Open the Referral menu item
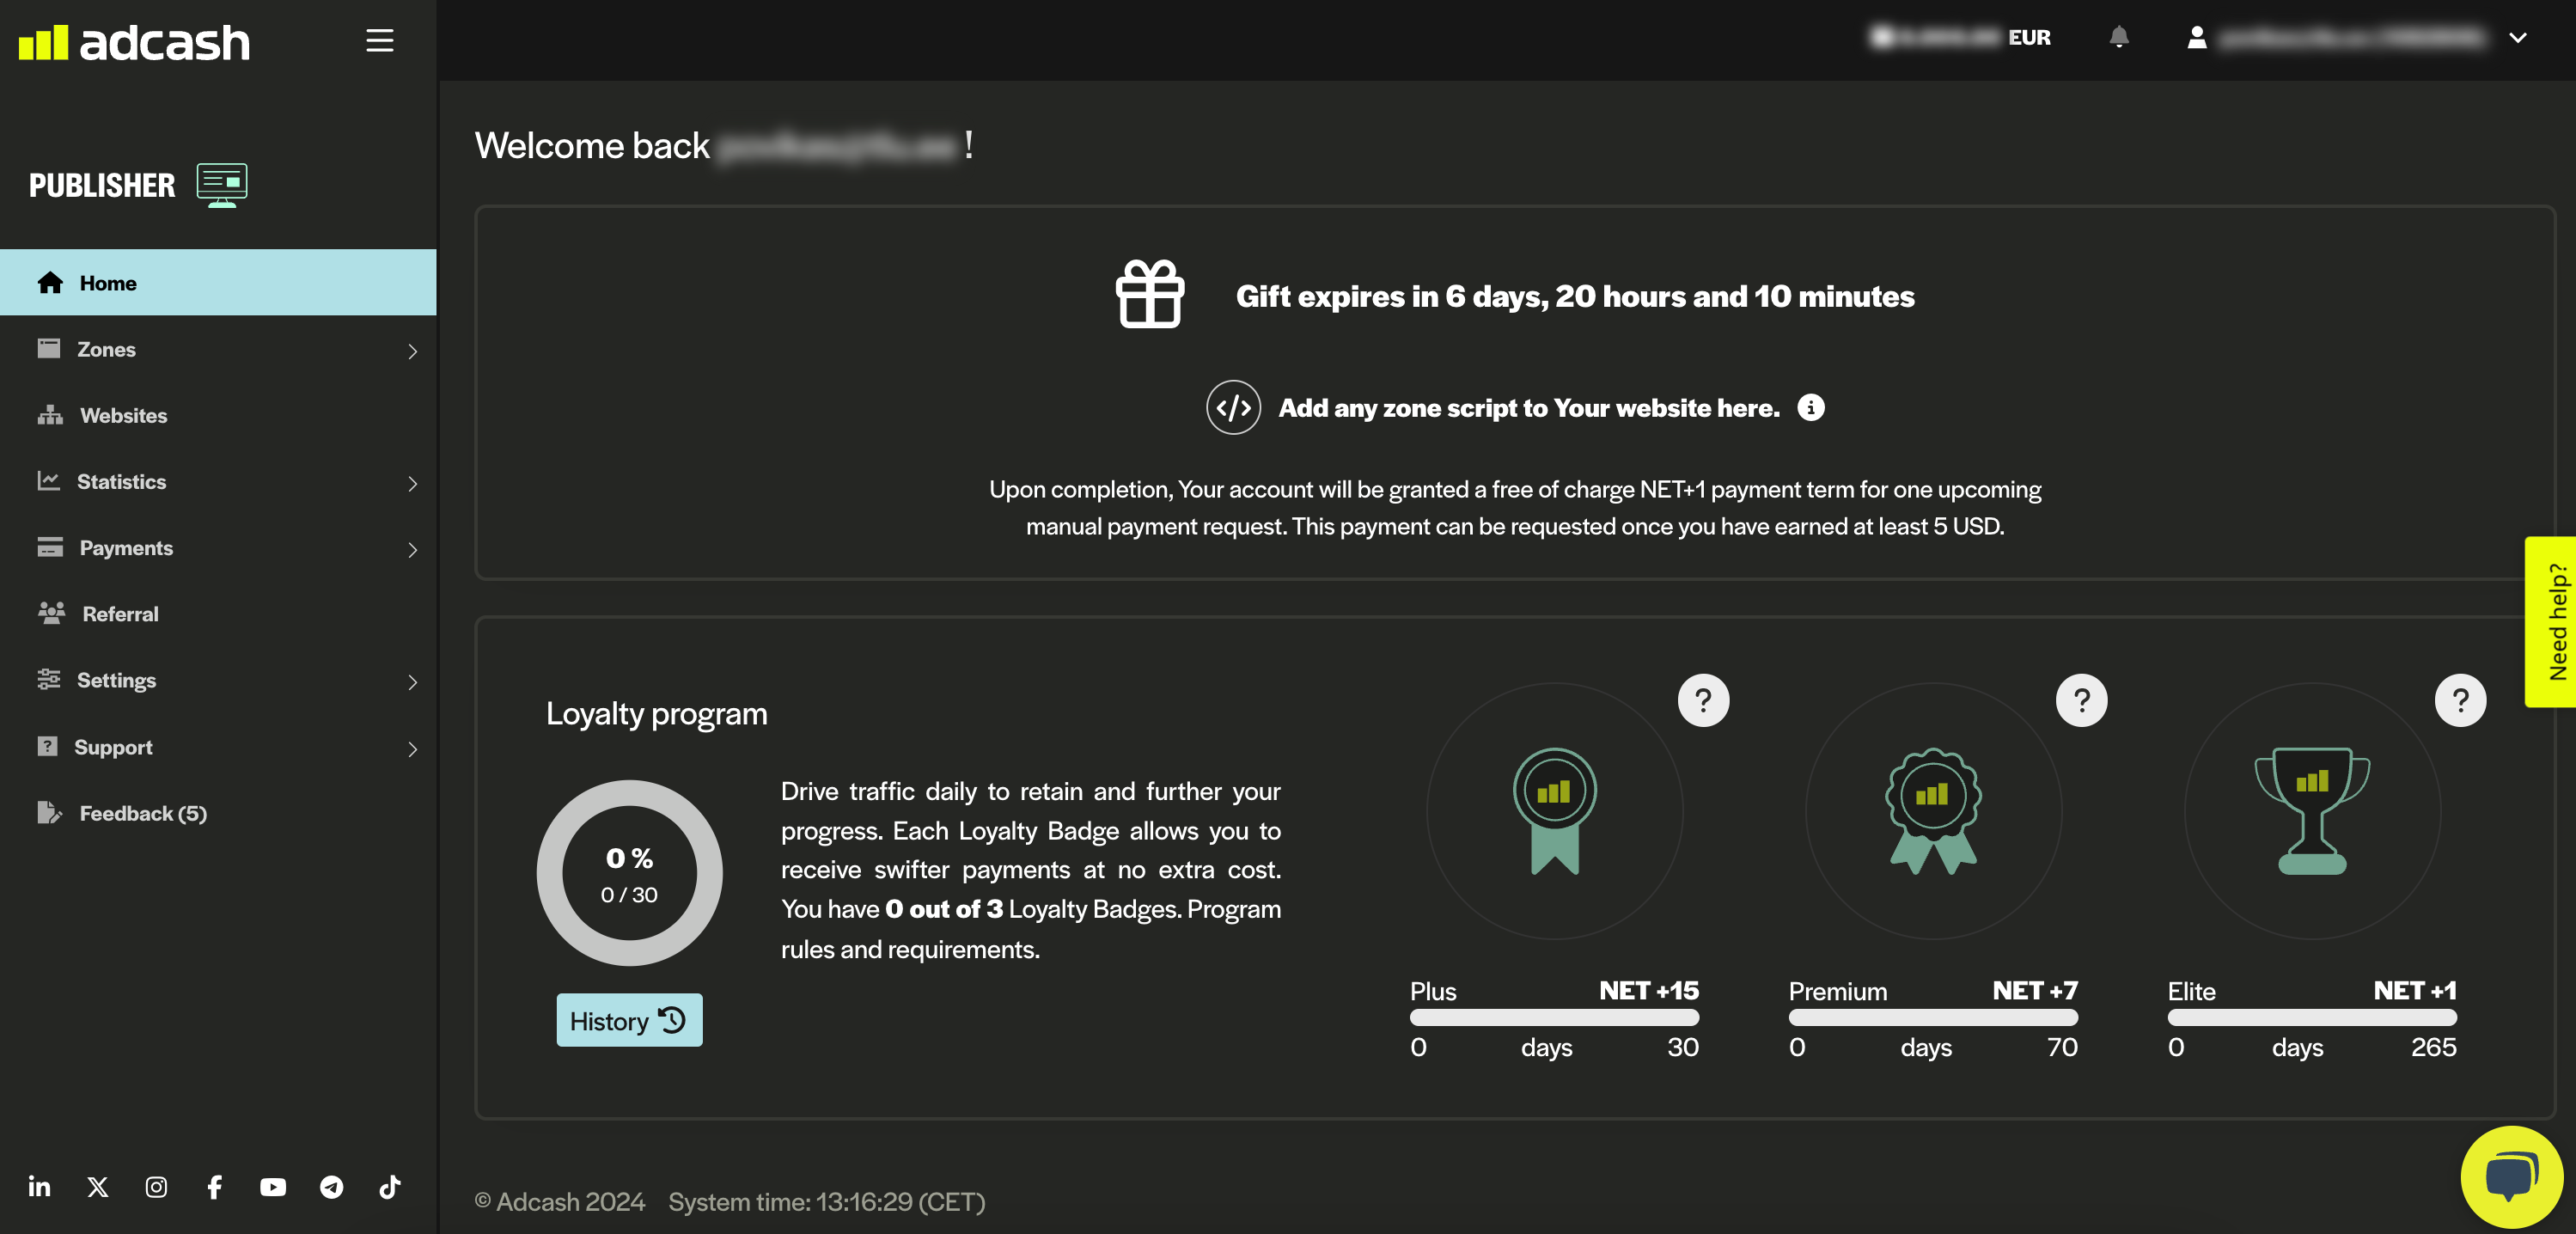Screen dimensions: 2576x1234 click(x=120, y=614)
